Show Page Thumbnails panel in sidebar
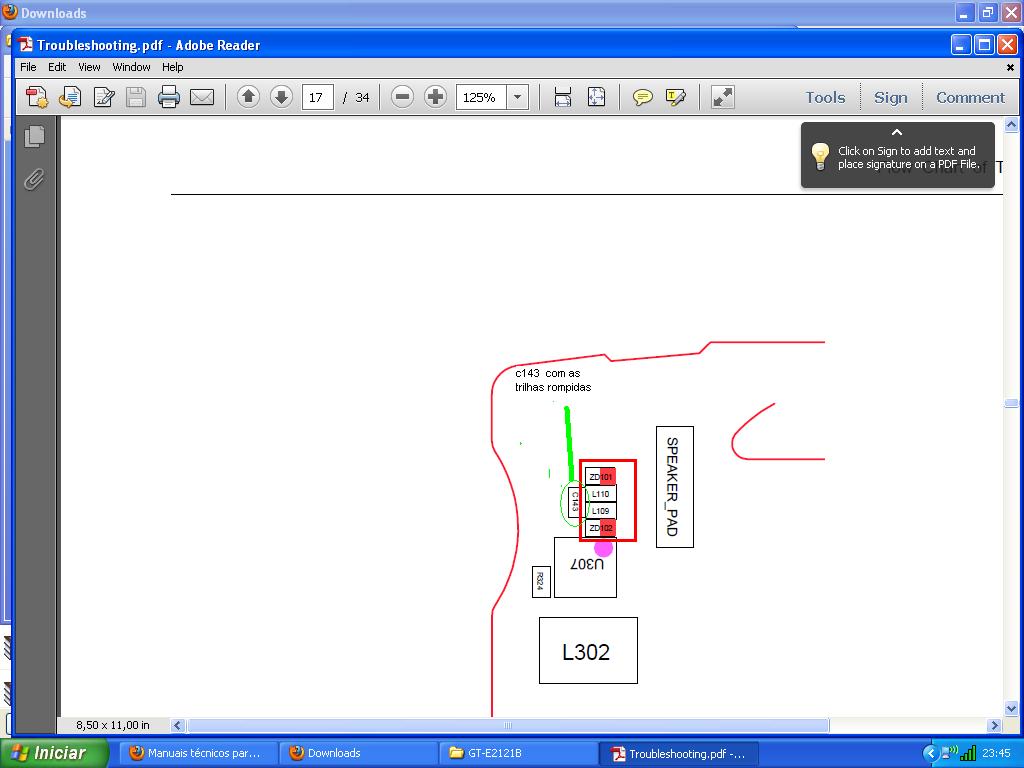Screen dimensions: 1024x768 click(x=35, y=136)
